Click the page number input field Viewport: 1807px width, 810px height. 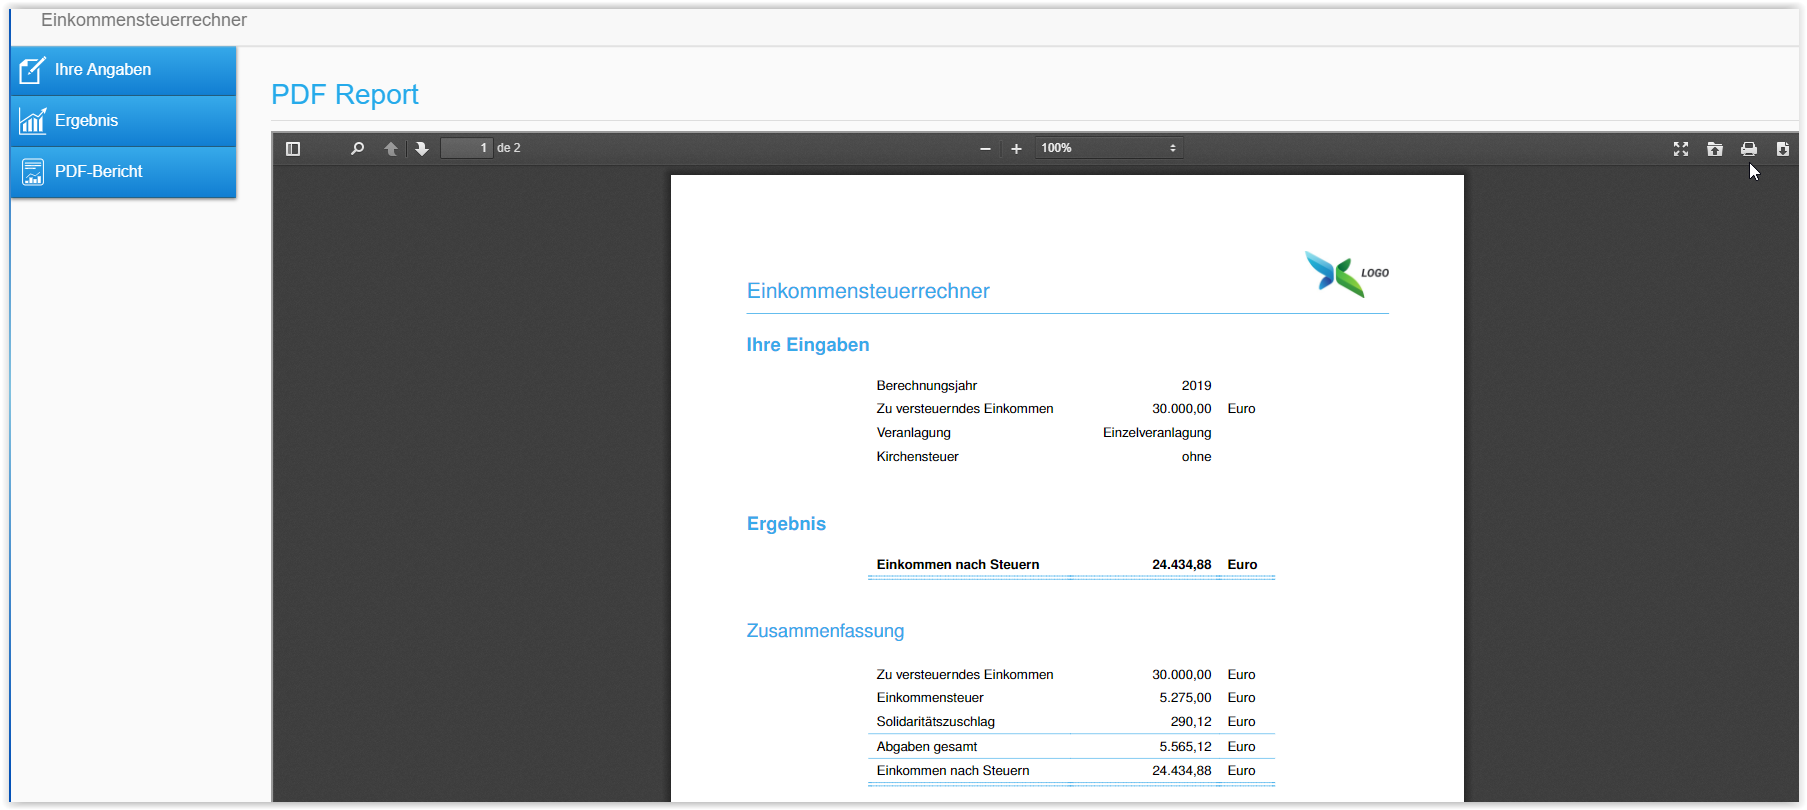[467, 148]
